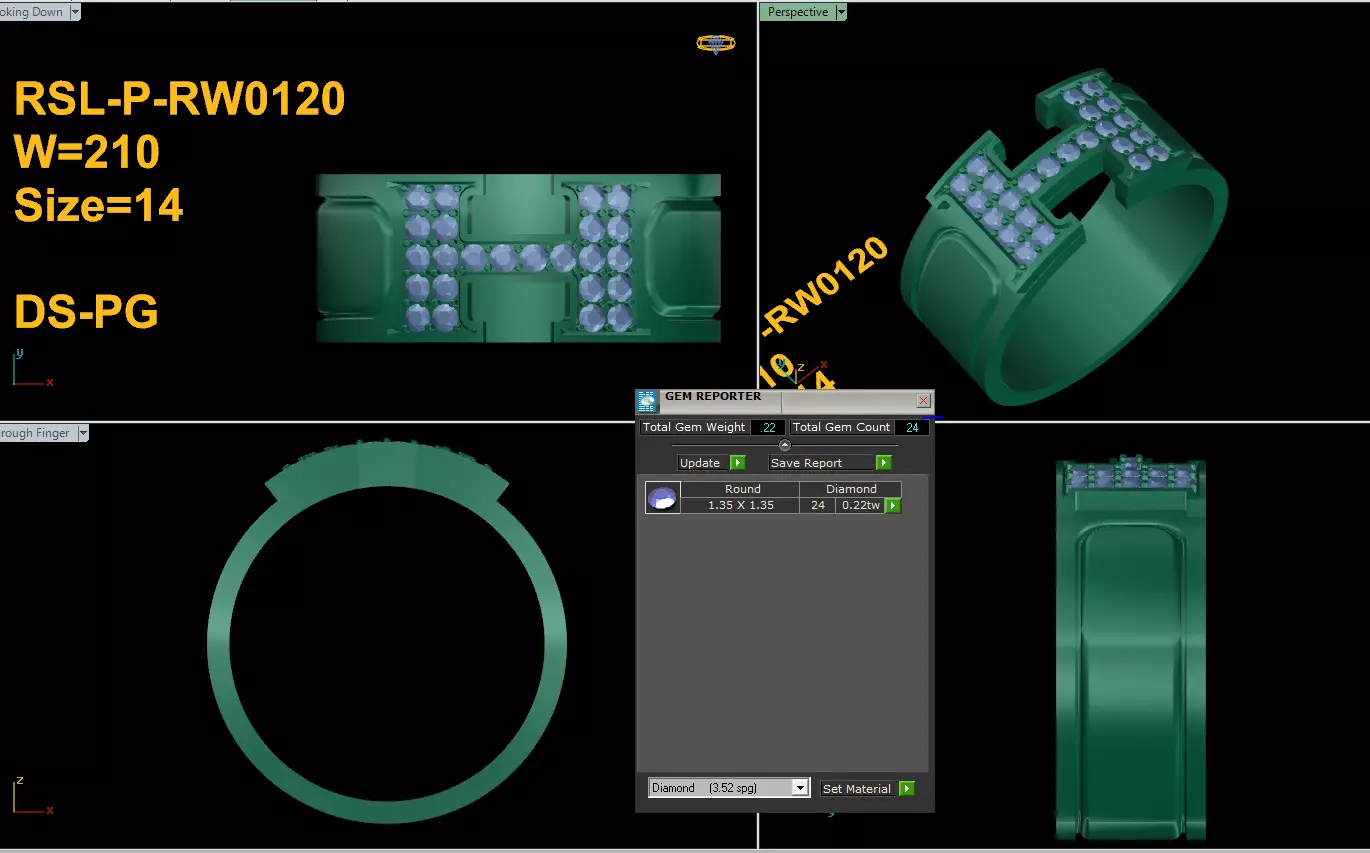The image size is (1370, 853).
Task: Click the green arrow next to Save Report
Action: [x=884, y=463]
